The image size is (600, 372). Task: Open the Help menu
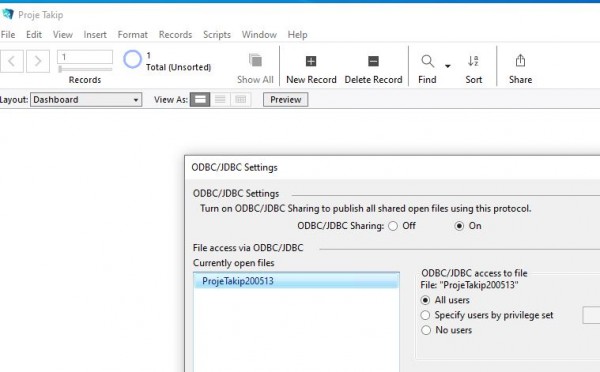click(x=297, y=34)
